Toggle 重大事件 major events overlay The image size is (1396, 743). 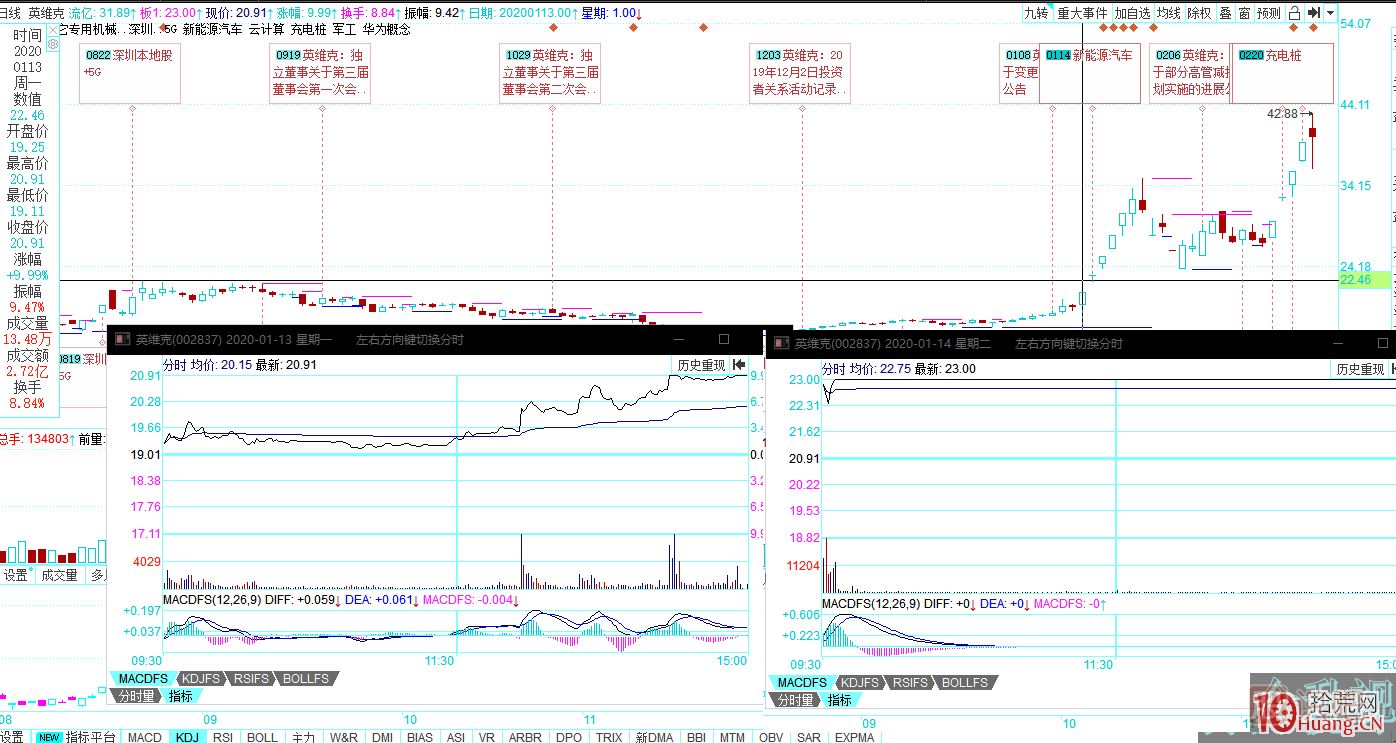(x=1082, y=13)
